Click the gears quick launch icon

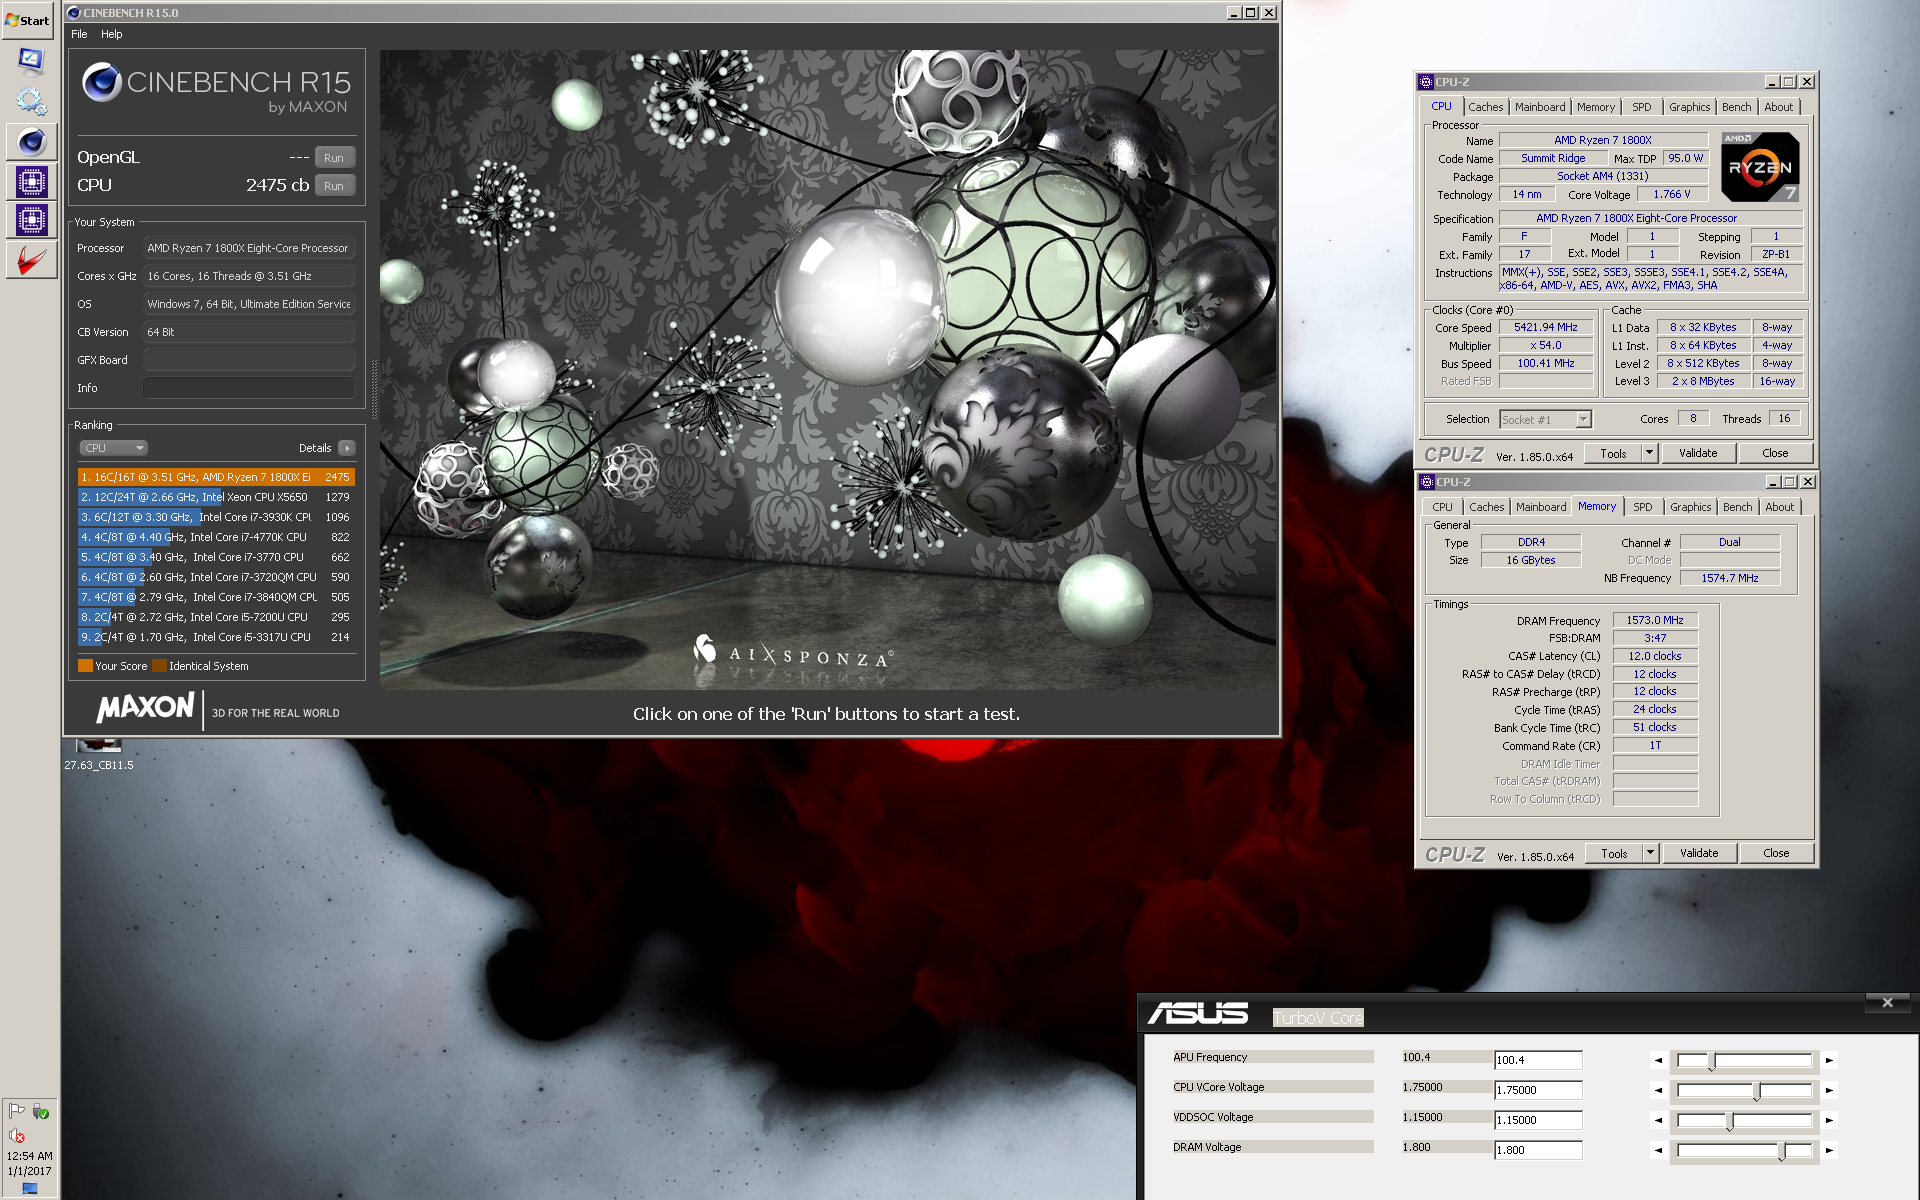(x=31, y=101)
